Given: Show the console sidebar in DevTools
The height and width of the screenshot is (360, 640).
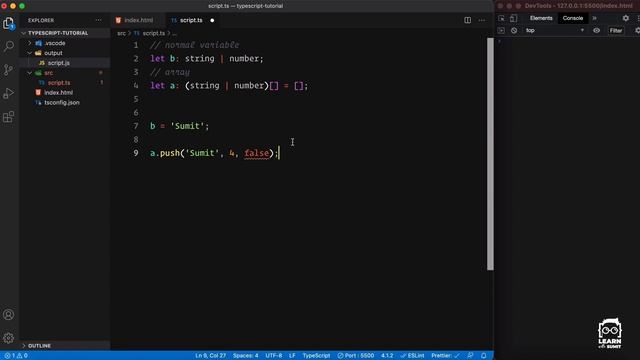Looking at the screenshot, I should (x=501, y=31).
